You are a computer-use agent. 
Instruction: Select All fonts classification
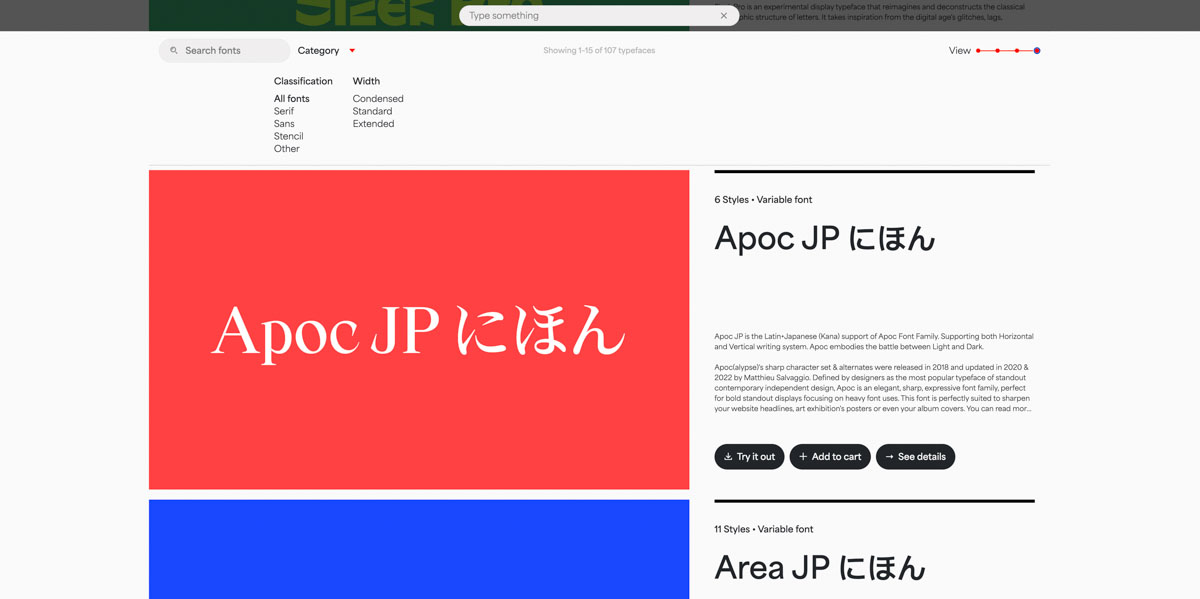click(291, 99)
